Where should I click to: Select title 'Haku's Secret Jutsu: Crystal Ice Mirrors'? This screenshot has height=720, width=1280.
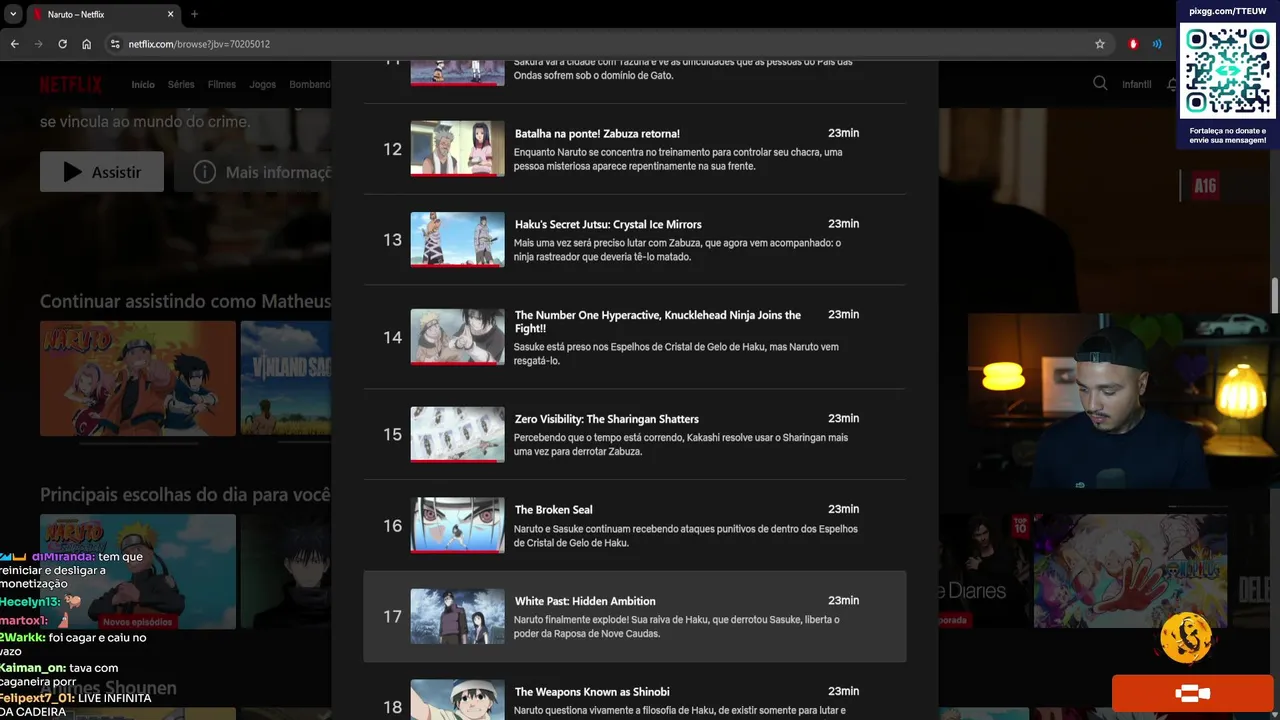[x=608, y=224]
